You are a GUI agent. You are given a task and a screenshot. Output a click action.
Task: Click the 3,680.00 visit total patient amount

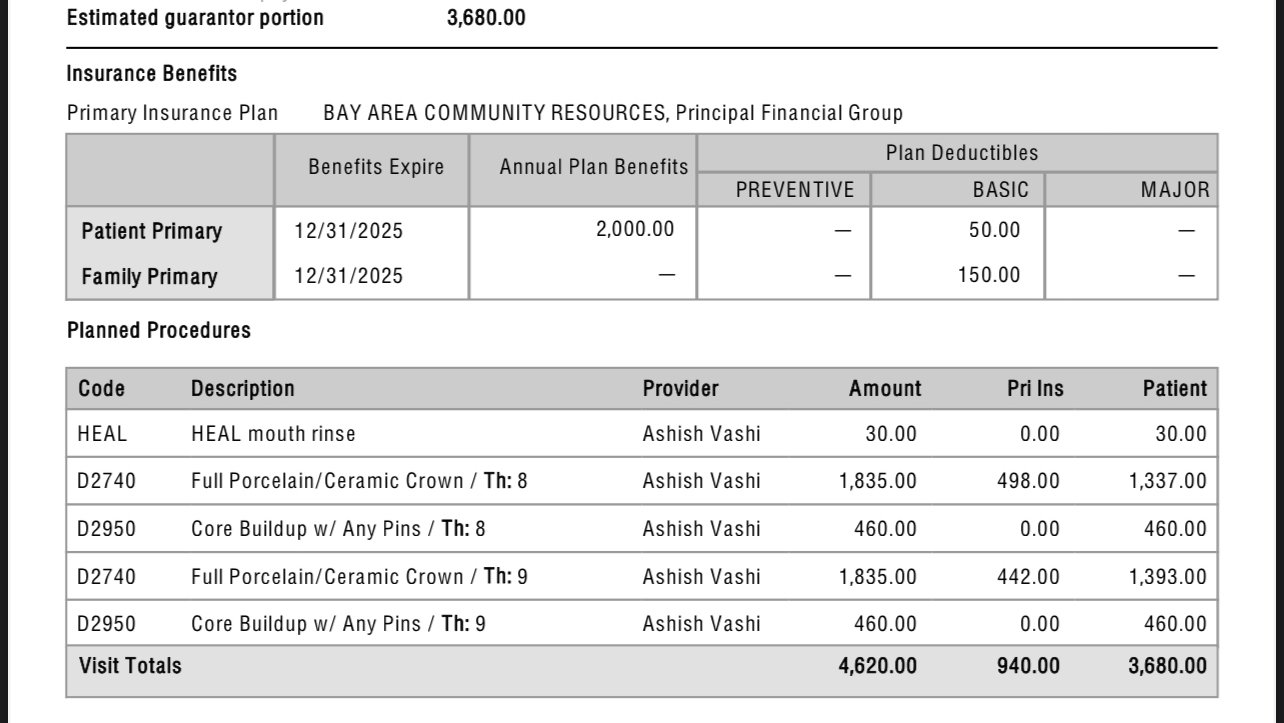coord(1168,665)
